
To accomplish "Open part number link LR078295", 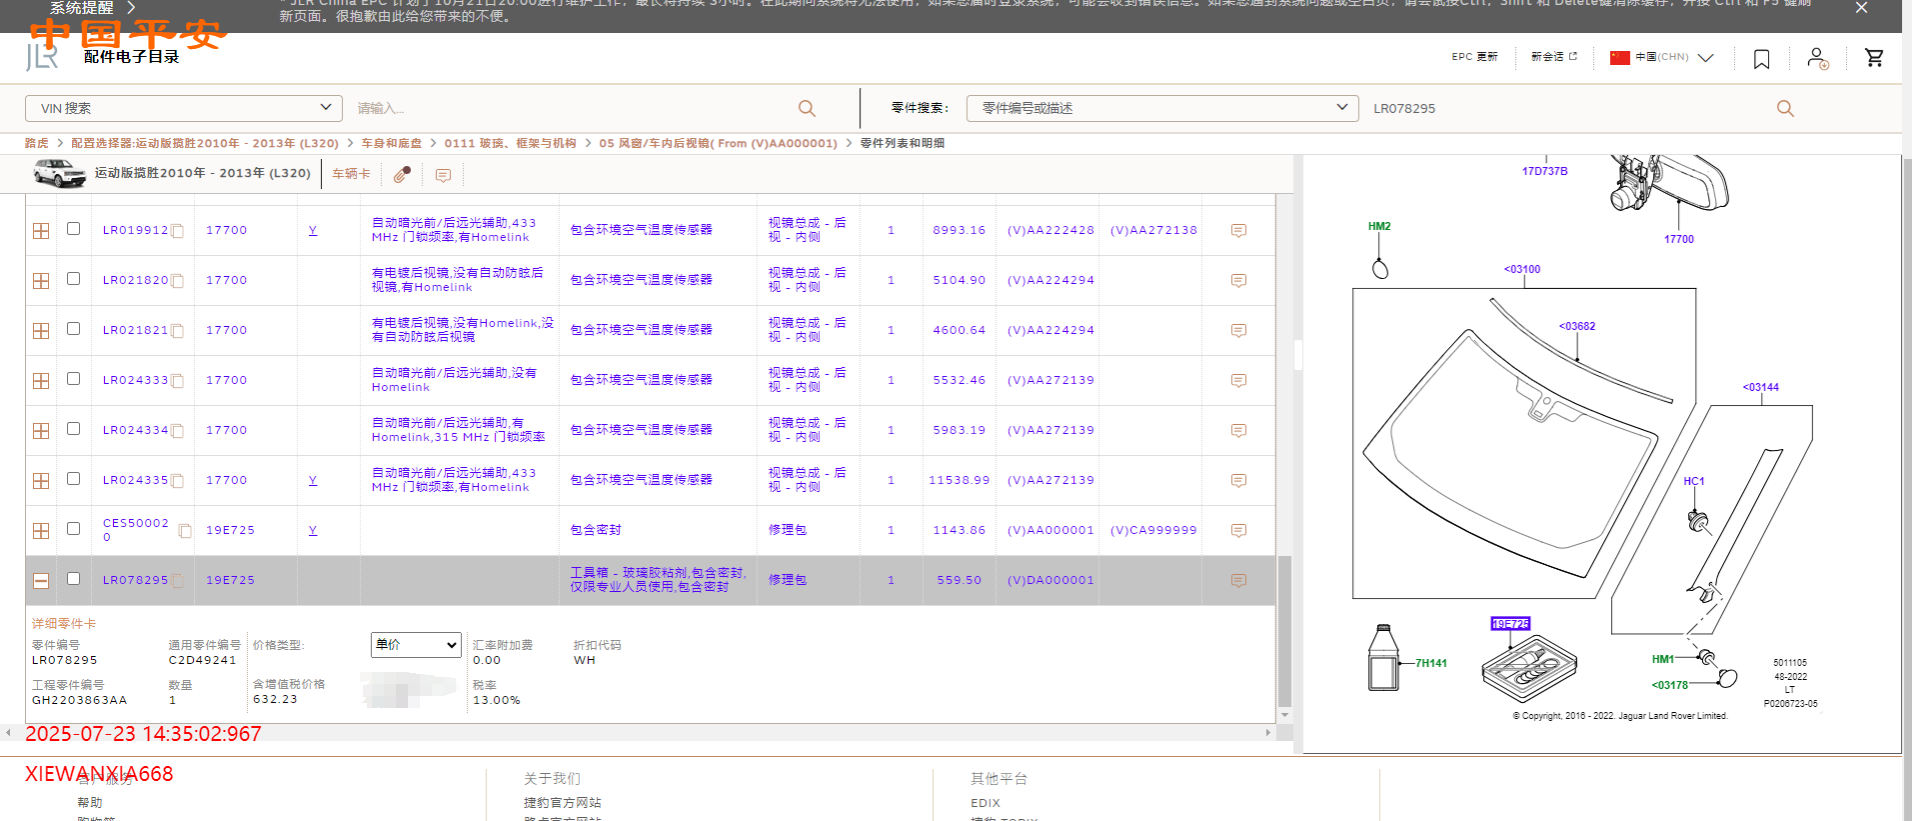I will pos(135,580).
